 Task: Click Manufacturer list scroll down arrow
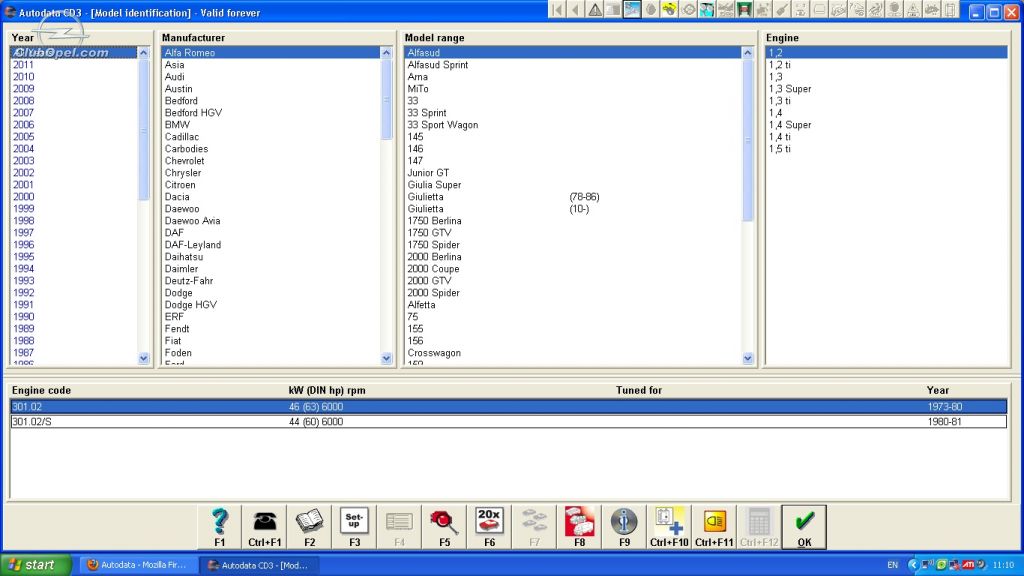pyautogui.click(x=386, y=358)
